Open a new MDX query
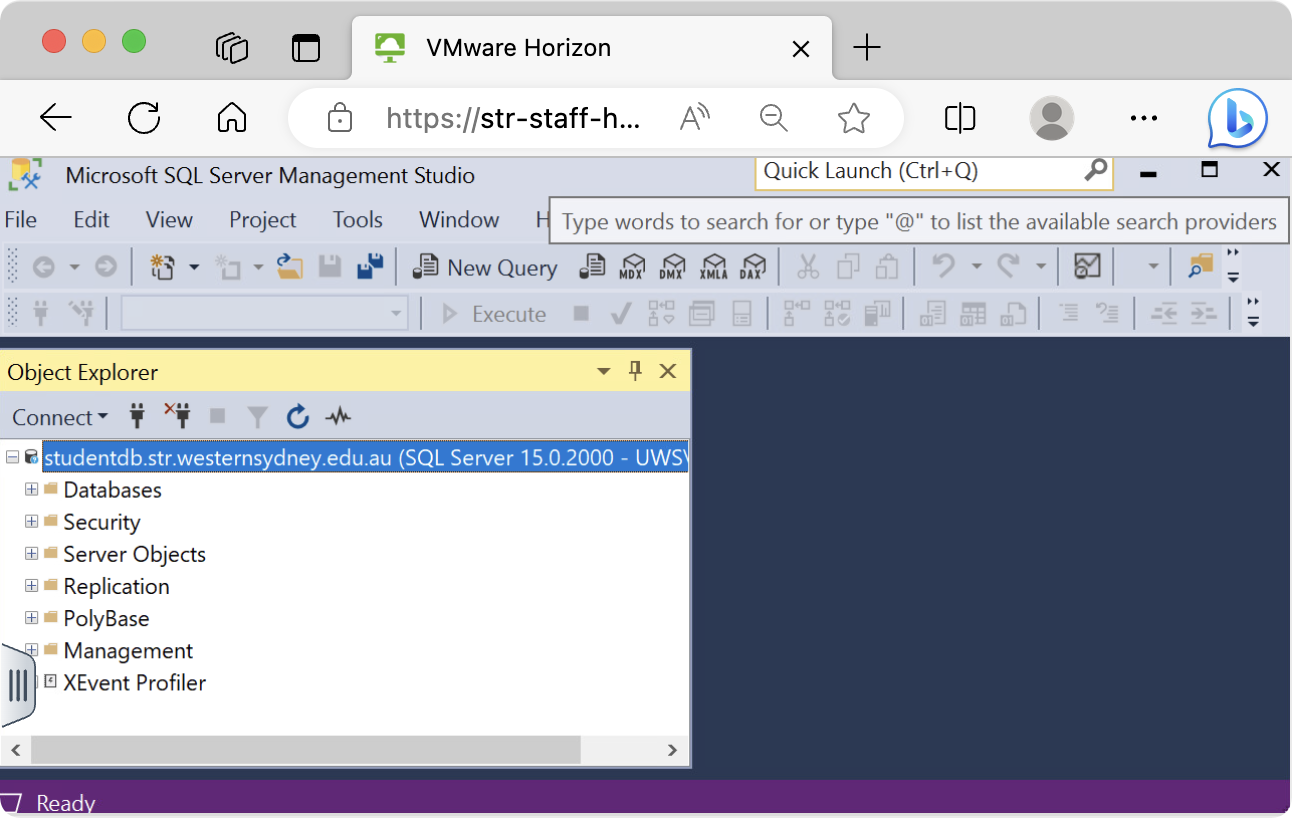1292x818 pixels. 632,267
